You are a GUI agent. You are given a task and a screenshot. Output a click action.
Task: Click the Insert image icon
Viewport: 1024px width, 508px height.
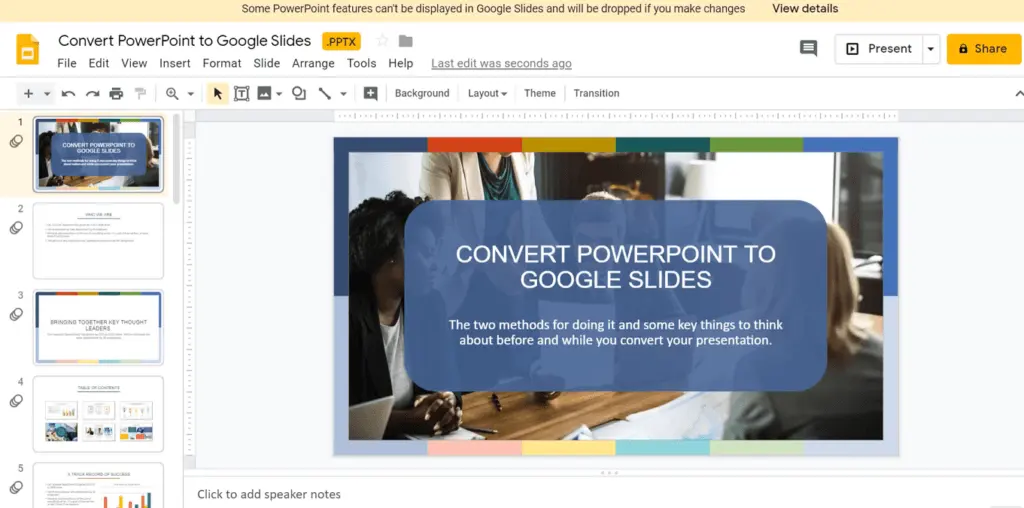[x=264, y=93]
